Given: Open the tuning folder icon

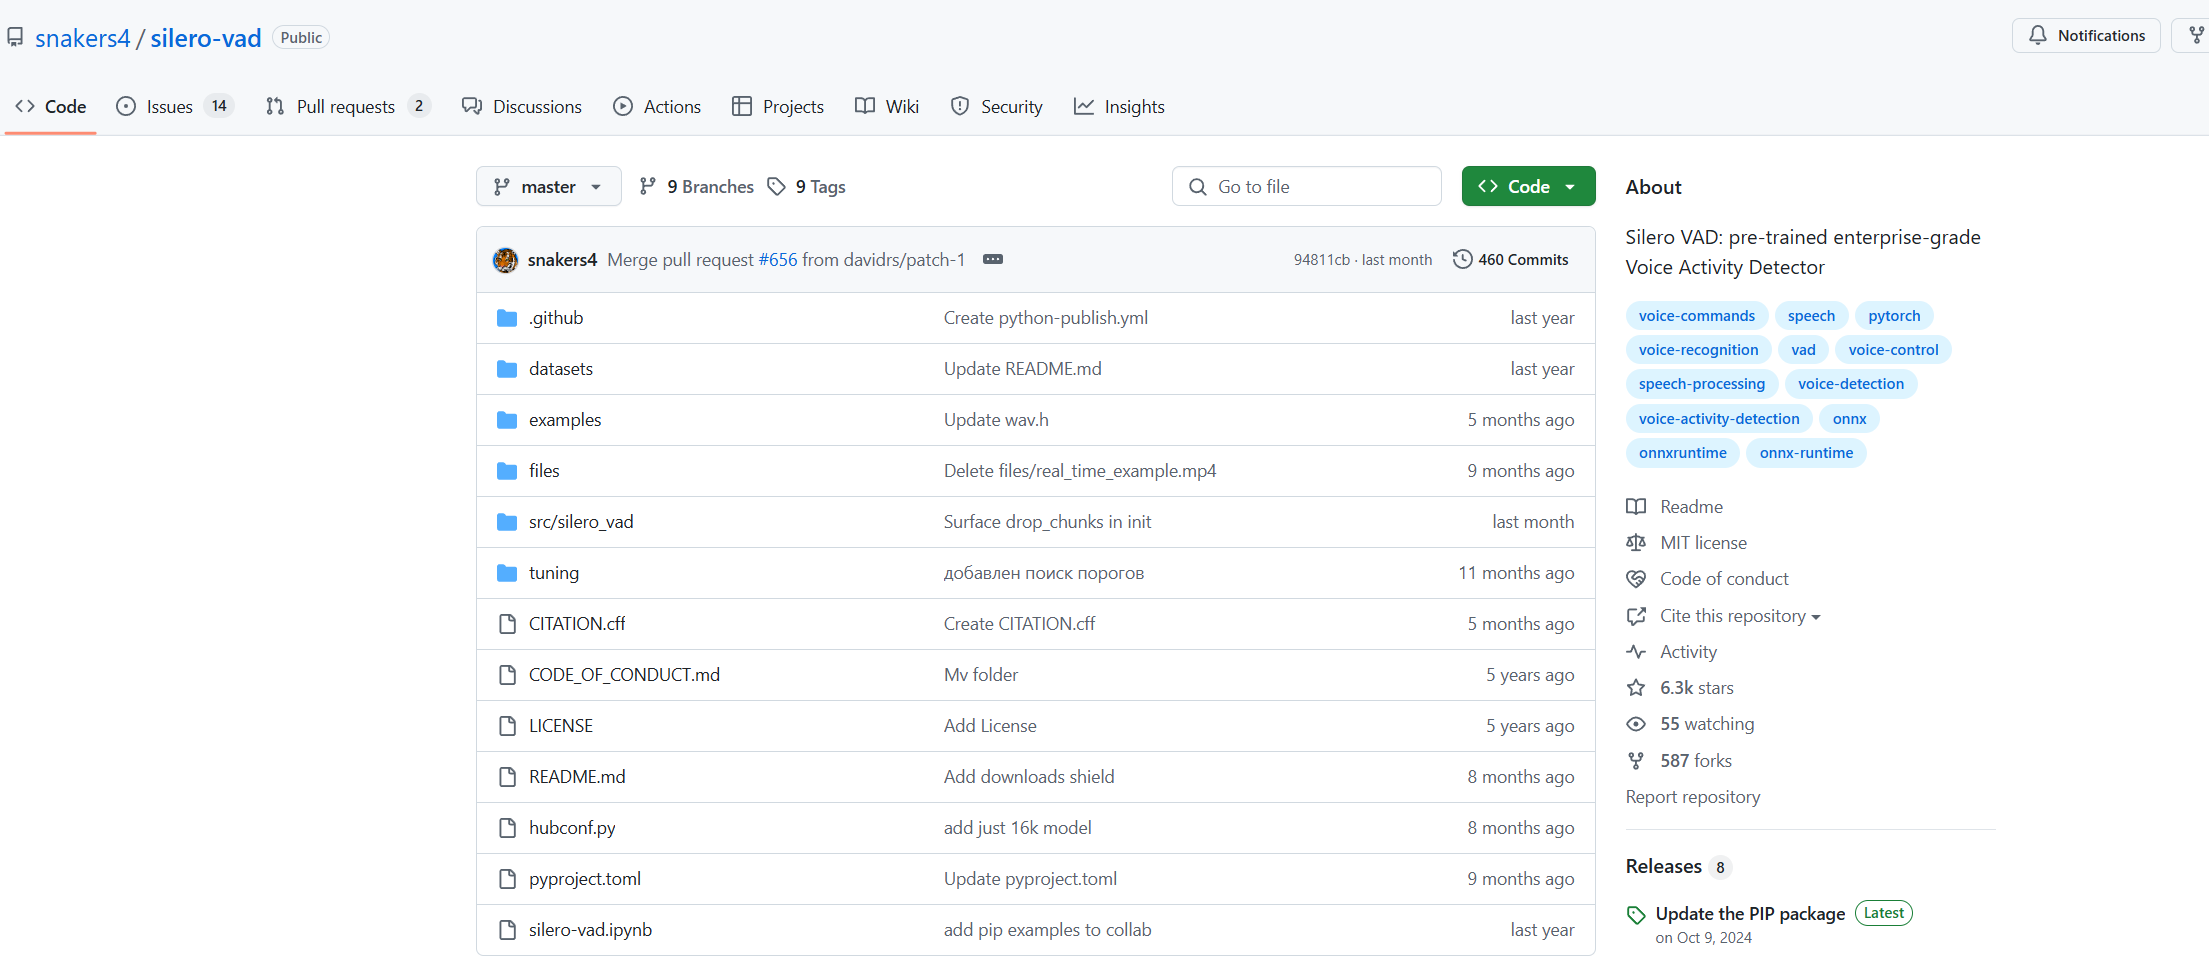Looking at the screenshot, I should point(507,573).
